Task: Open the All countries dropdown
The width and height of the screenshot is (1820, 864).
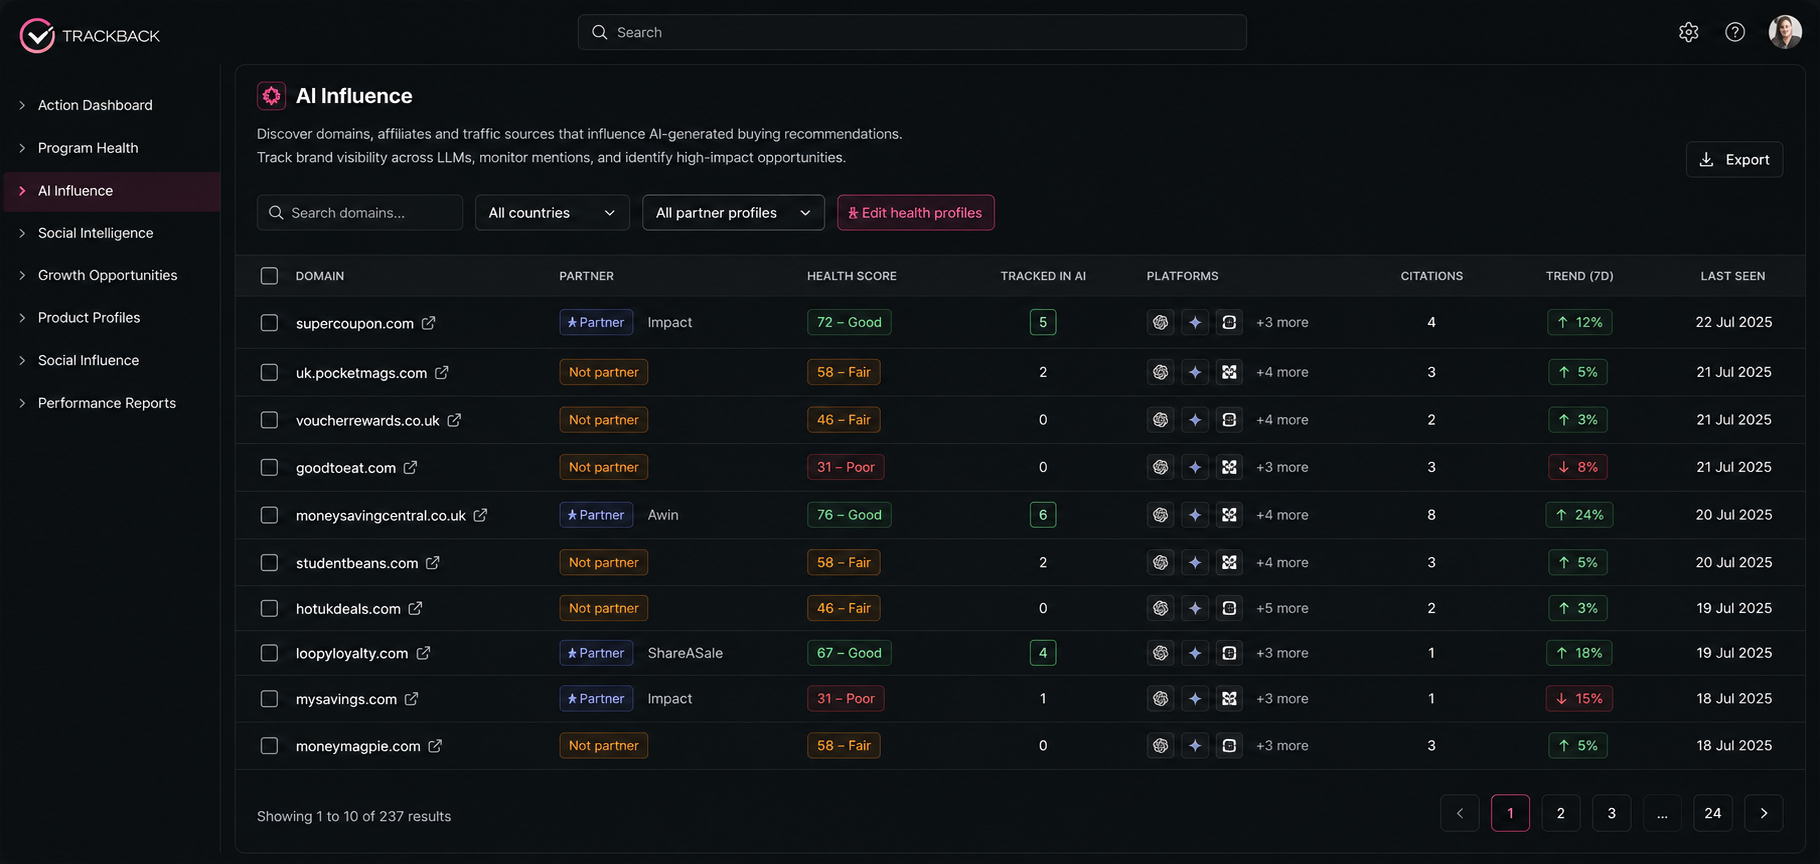Action: [x=552, y=213]
